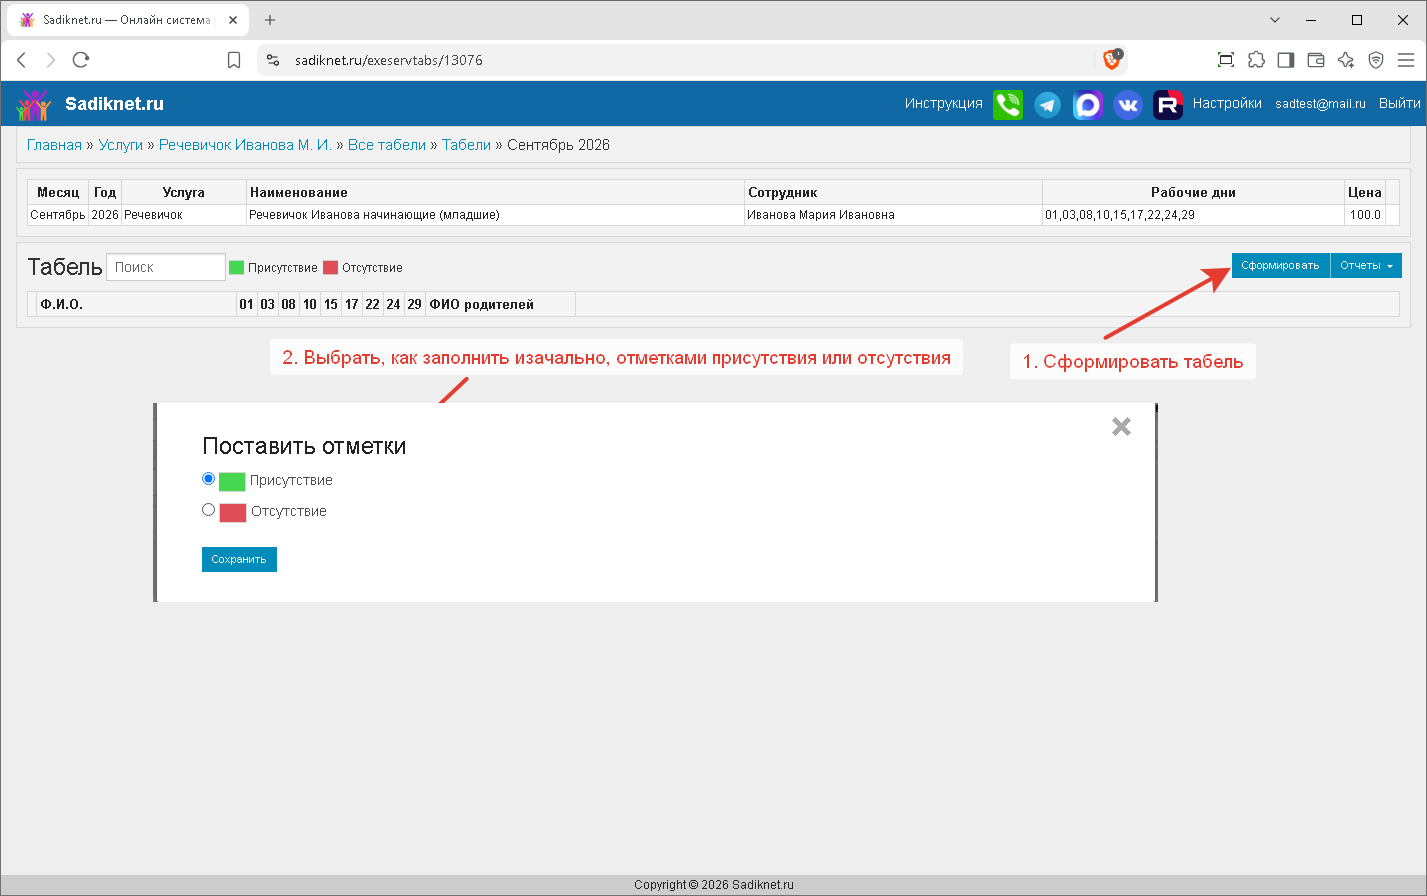Click the screenshot capture icon in the toolbar

[x=1226, y=60]
